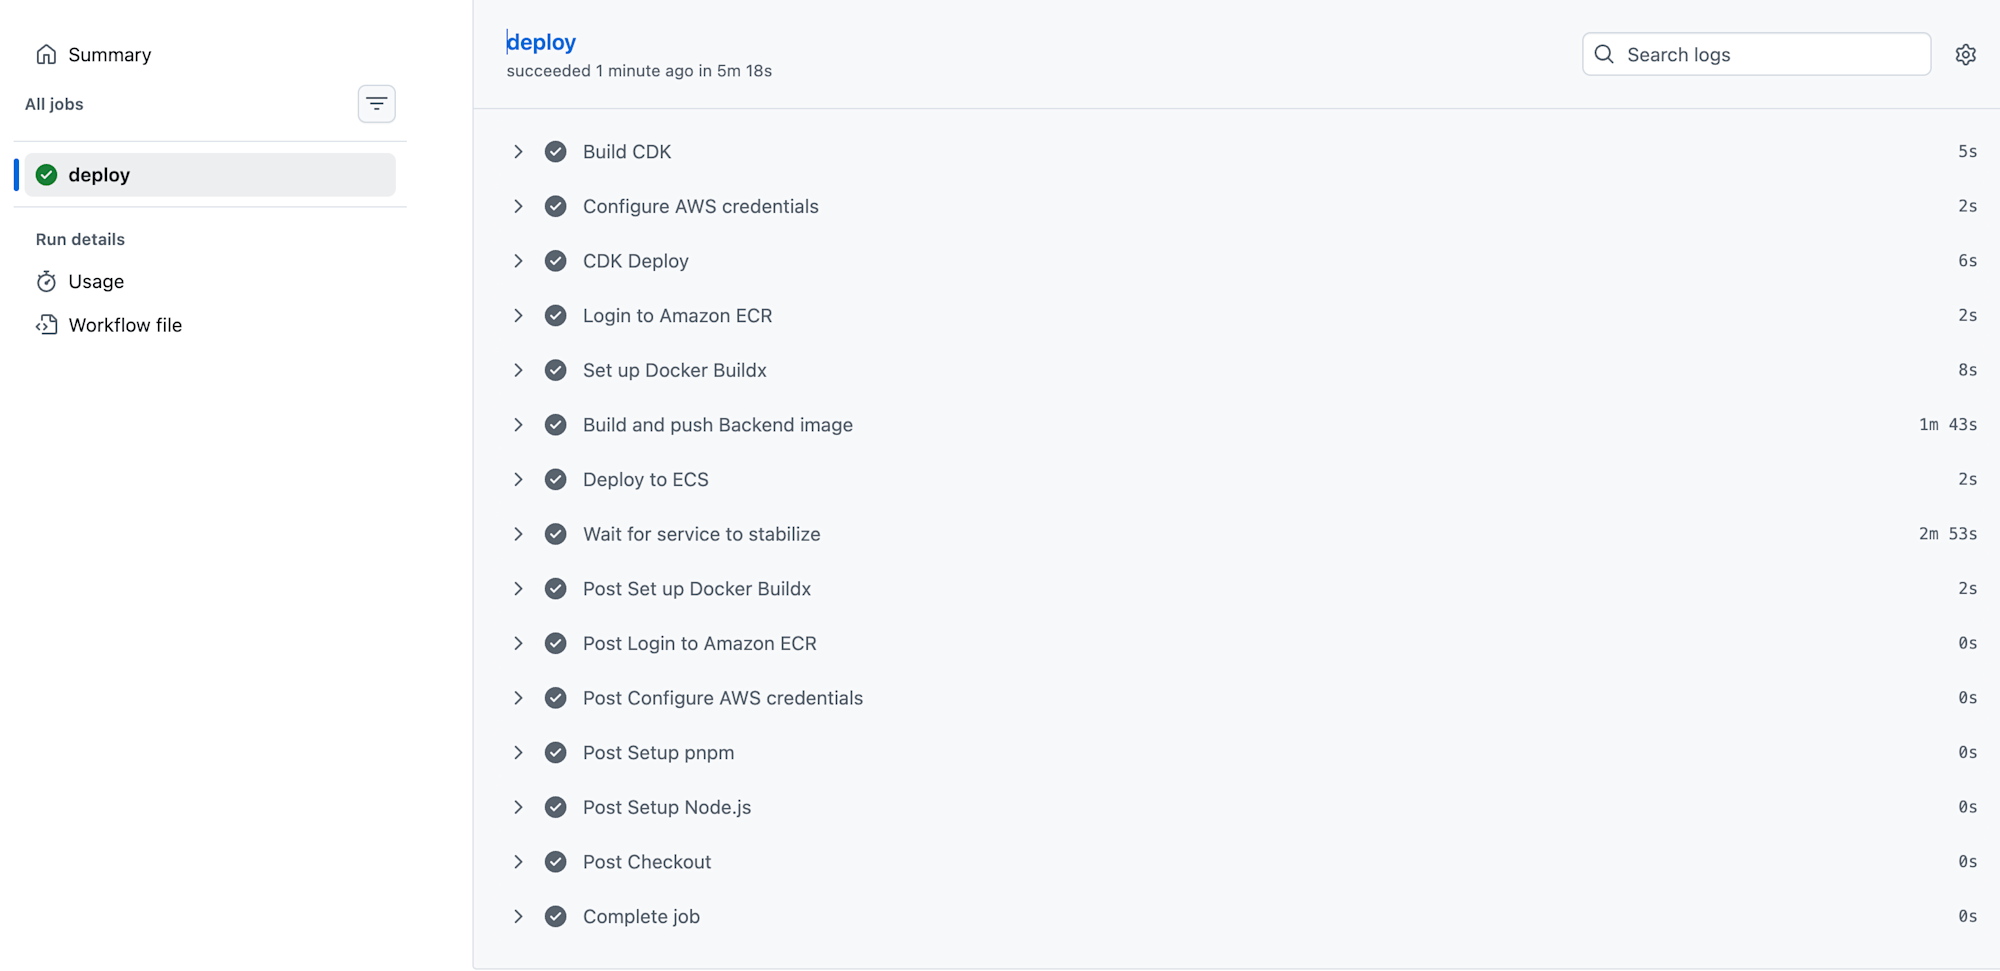Click the deploy job title heading

pyautogui.click(x=541, y=42)
